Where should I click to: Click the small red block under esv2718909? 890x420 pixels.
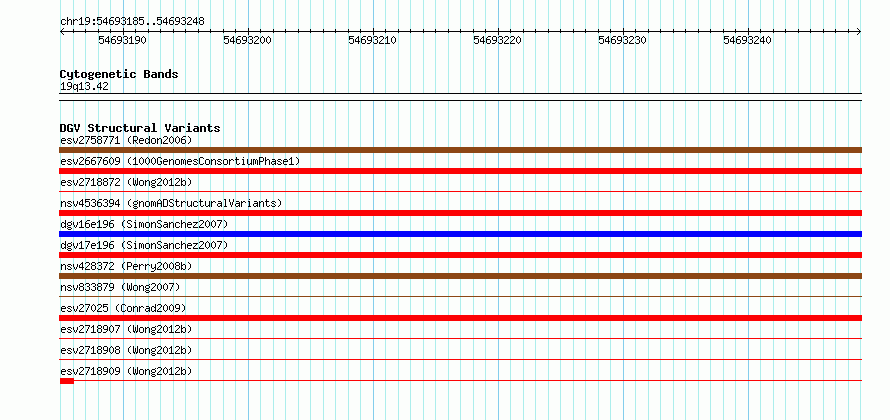tap(67, 381)
